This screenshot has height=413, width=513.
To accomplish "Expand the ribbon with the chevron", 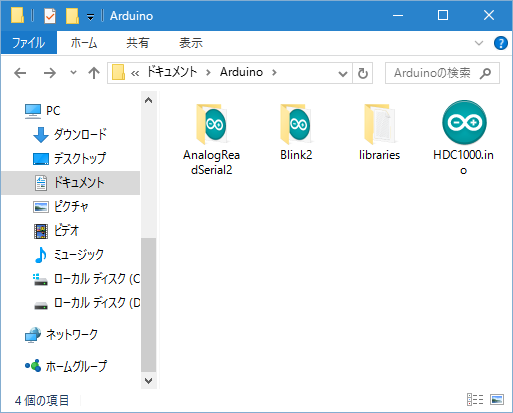I will click(x=479, y=43).
